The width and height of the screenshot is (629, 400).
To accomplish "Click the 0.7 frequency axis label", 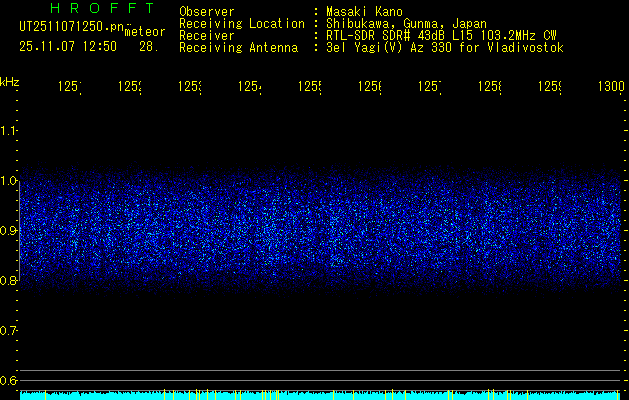I will (9, 331).
